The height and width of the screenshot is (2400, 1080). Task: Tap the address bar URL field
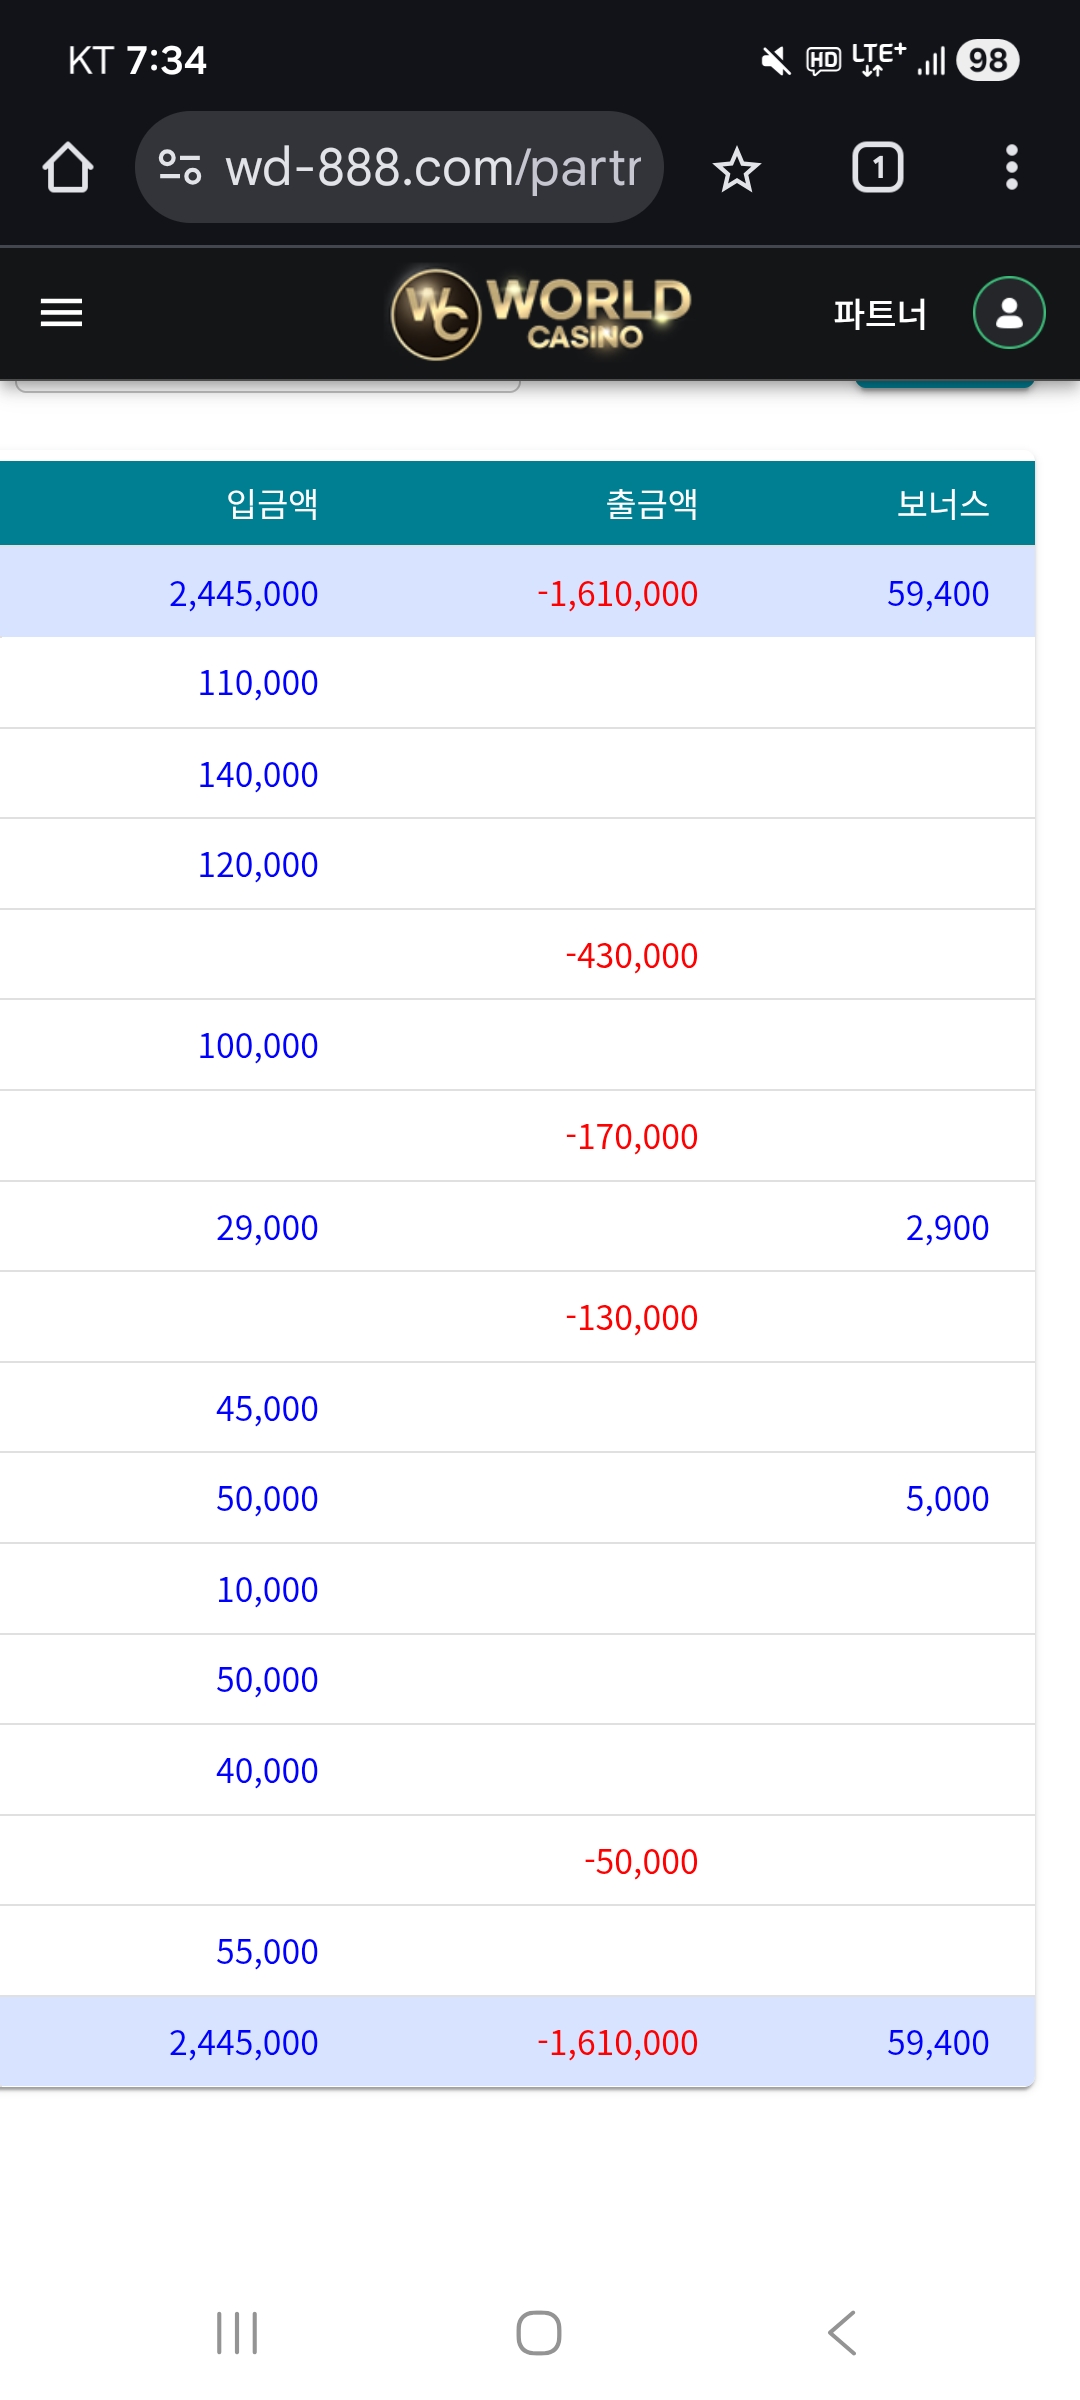[432, 167]
